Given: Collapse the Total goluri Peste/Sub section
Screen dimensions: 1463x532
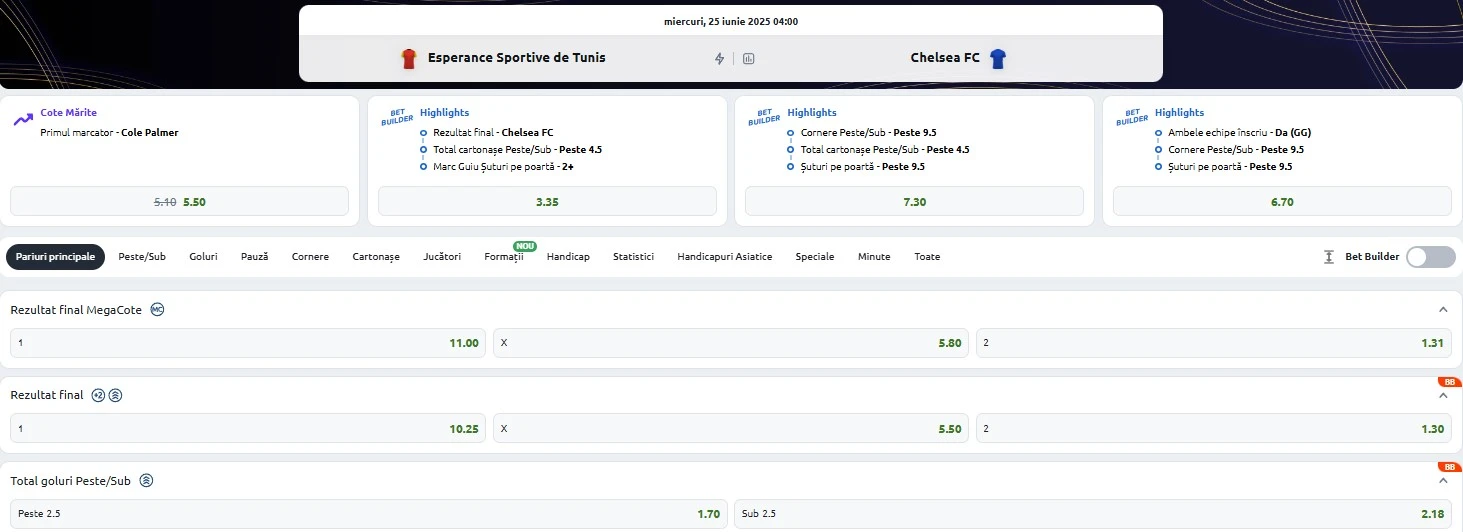Looking at the screenshot, I should click(x=1442, y=481).
